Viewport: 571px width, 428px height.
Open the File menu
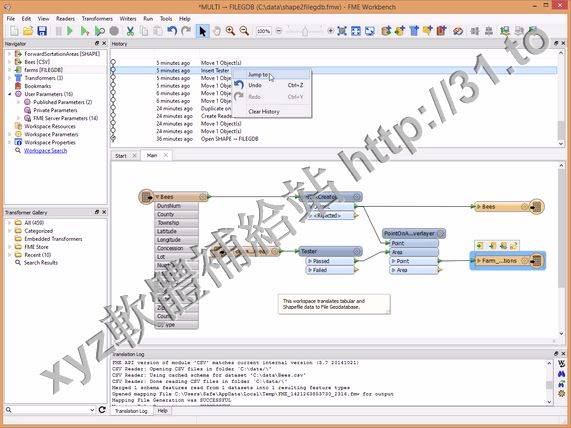tap(11, 19)
